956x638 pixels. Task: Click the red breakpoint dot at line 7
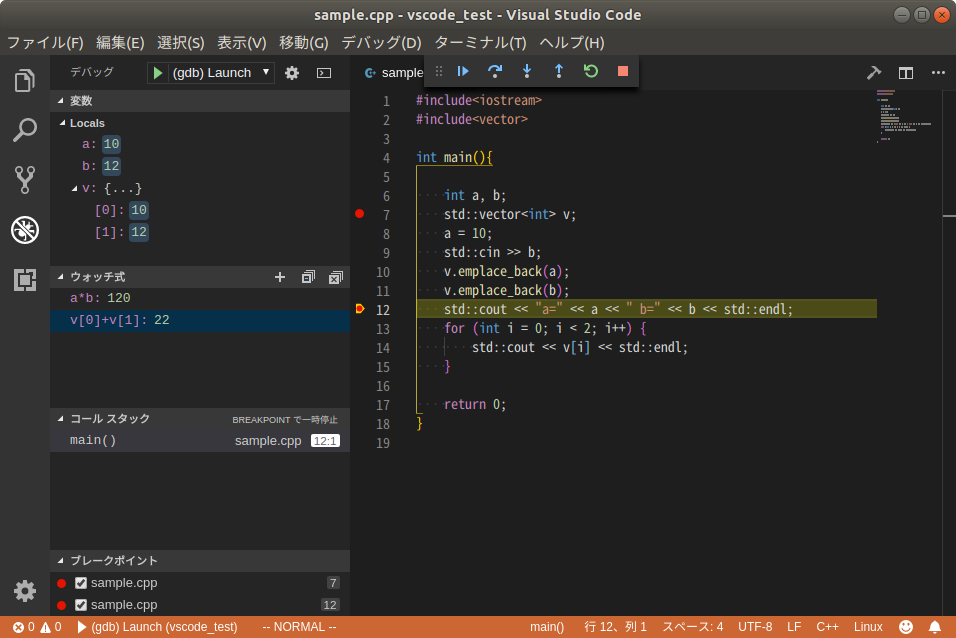coord(360,213)
